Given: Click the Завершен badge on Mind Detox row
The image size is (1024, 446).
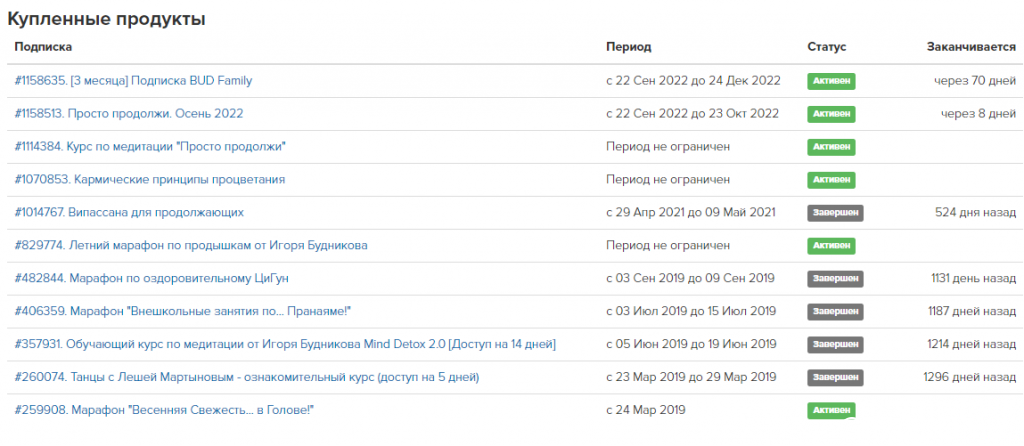Looking at the screenshot, I should tap(835, 344).
